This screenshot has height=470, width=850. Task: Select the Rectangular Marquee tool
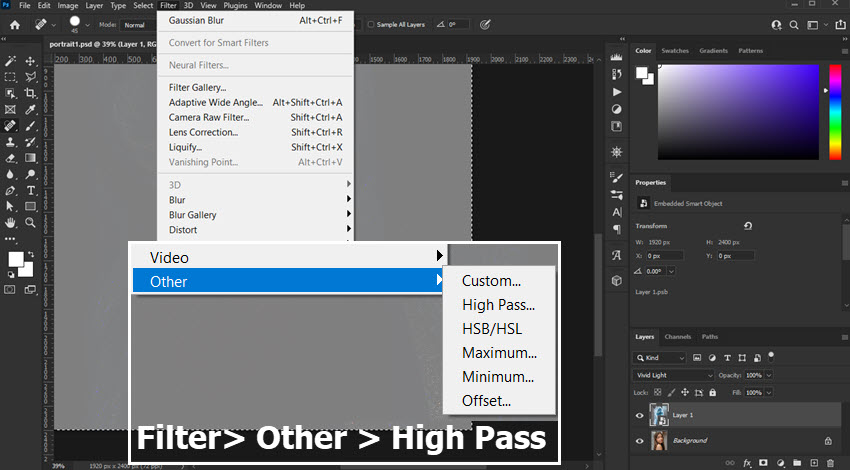[x=10, y=77]
